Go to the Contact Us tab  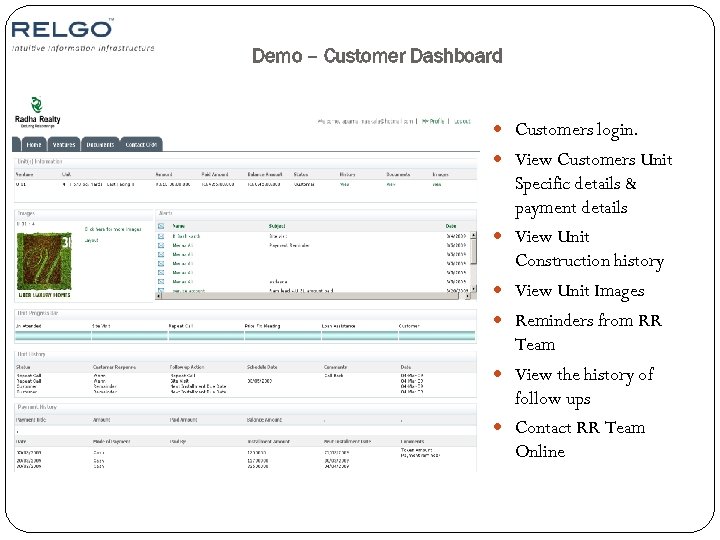[x=141, y=144]
